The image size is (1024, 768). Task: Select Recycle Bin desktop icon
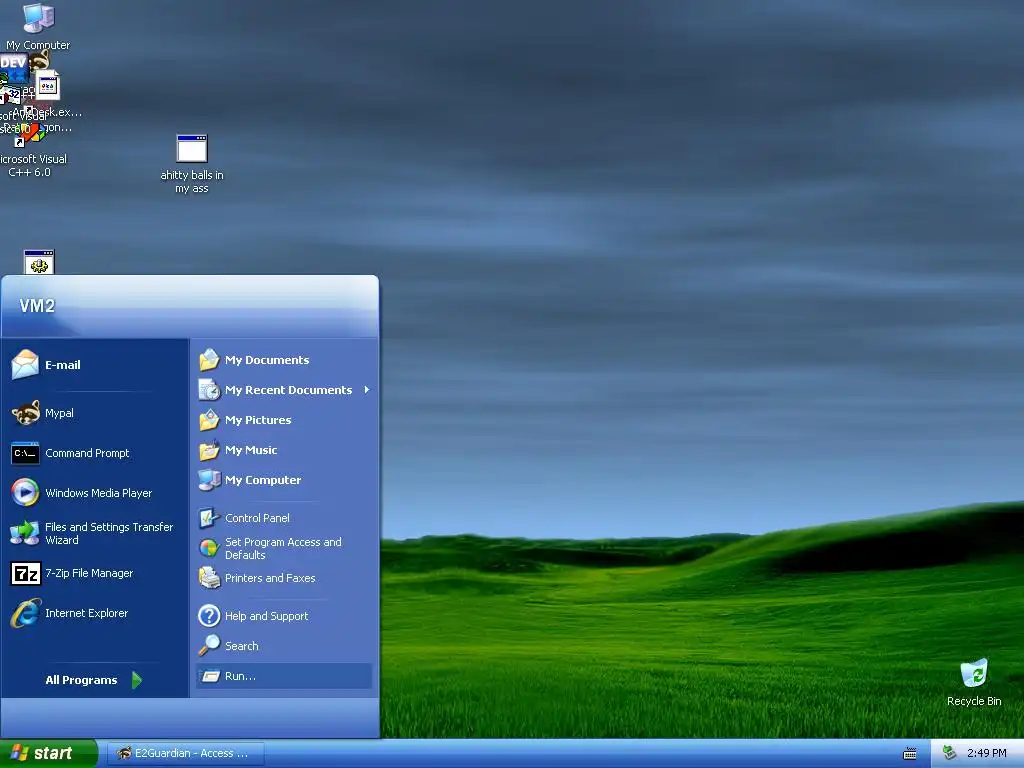click(974, 682)
